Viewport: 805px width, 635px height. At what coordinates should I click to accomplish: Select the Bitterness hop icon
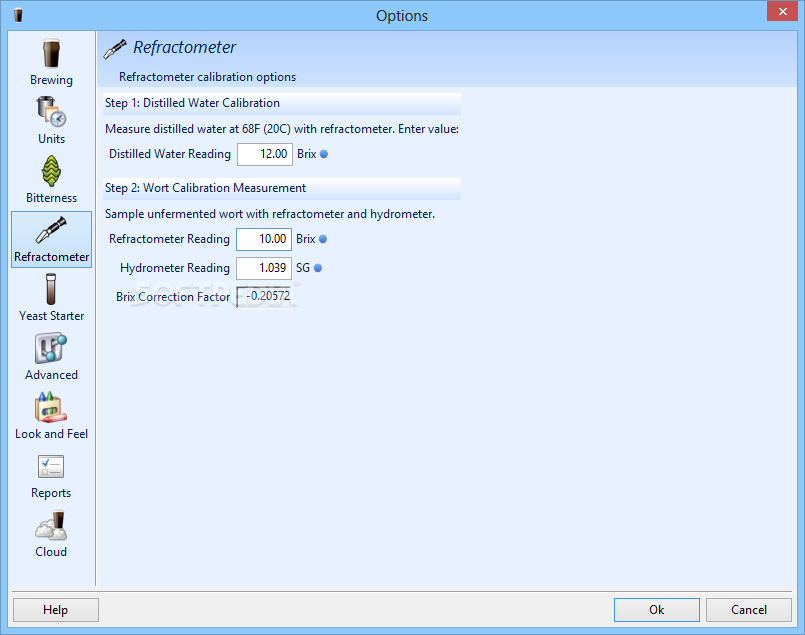pyautogui.click(x=51, y=171)
